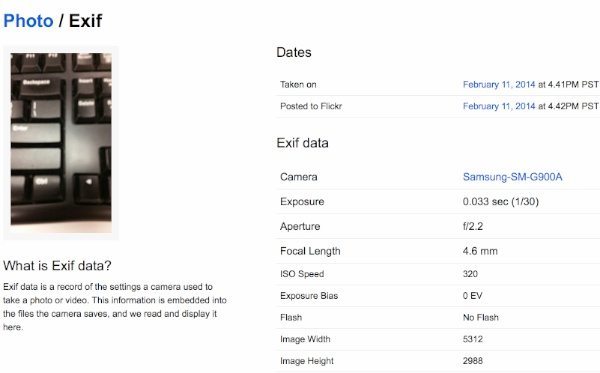The image size is (600, 373).
Task: Open the Photo breadcrumb link
Action: 28,21
